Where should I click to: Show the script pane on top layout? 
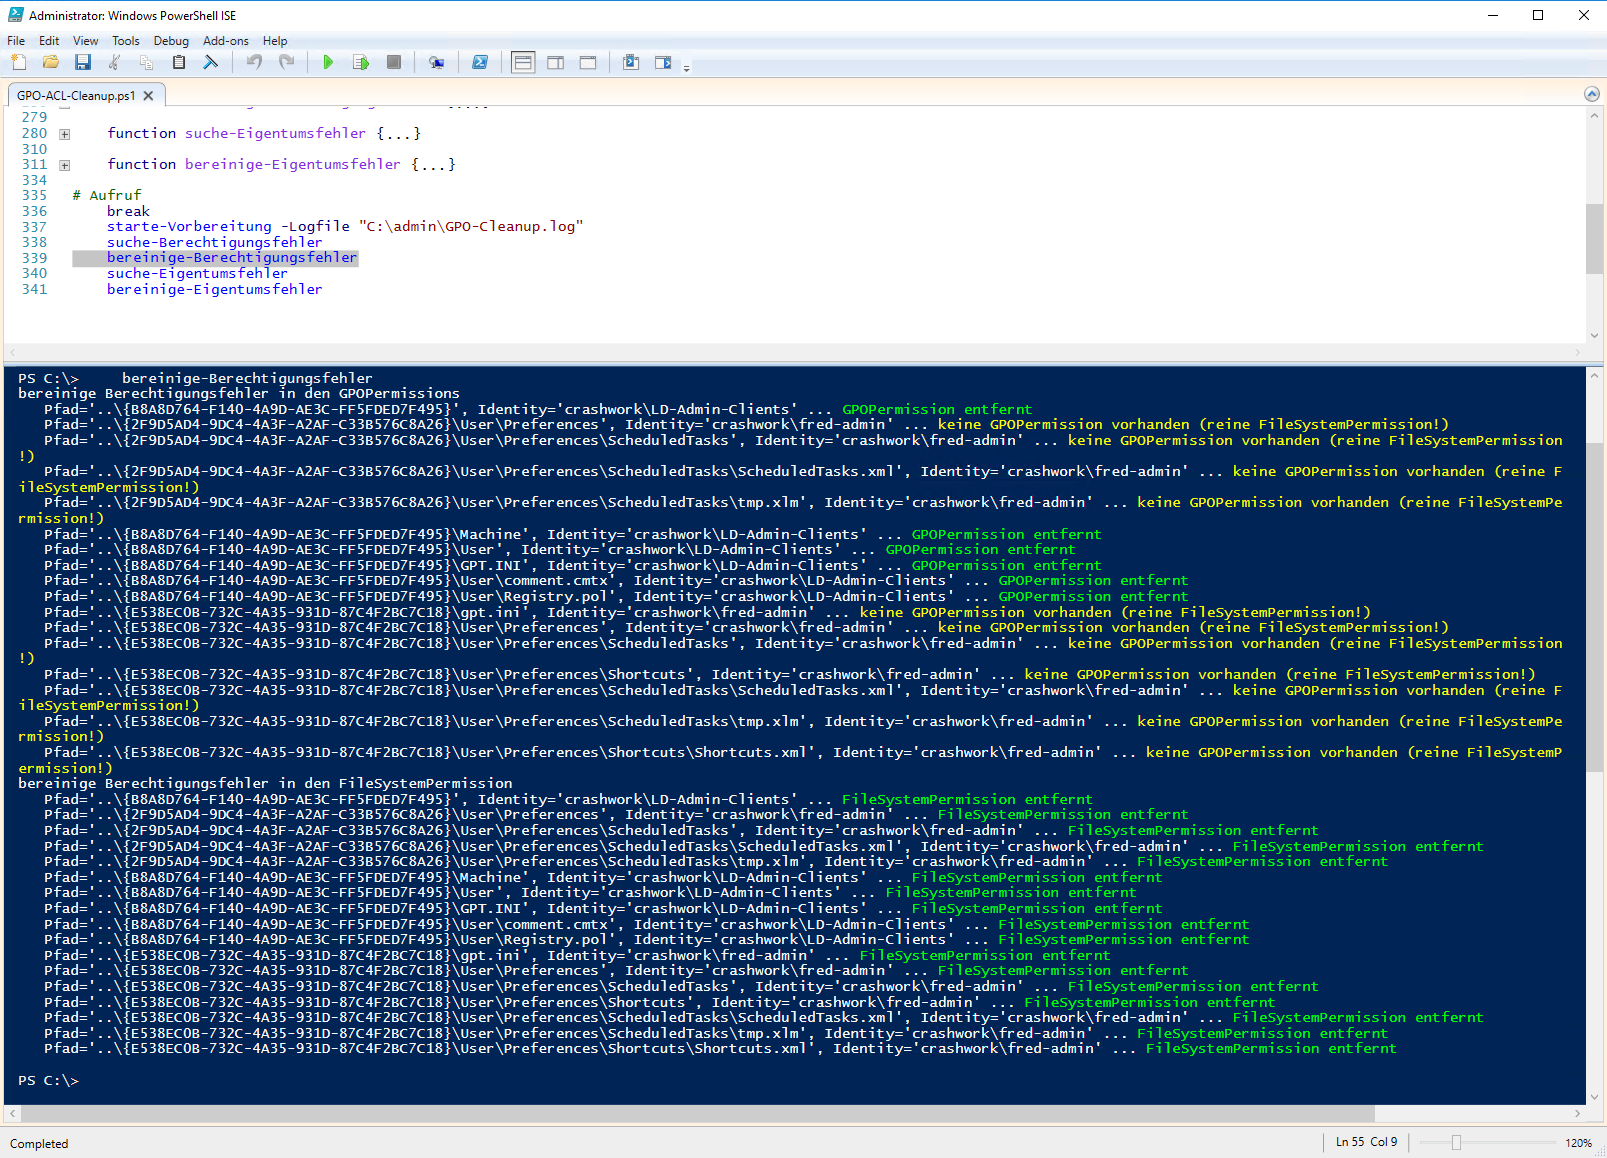[523, 62]
